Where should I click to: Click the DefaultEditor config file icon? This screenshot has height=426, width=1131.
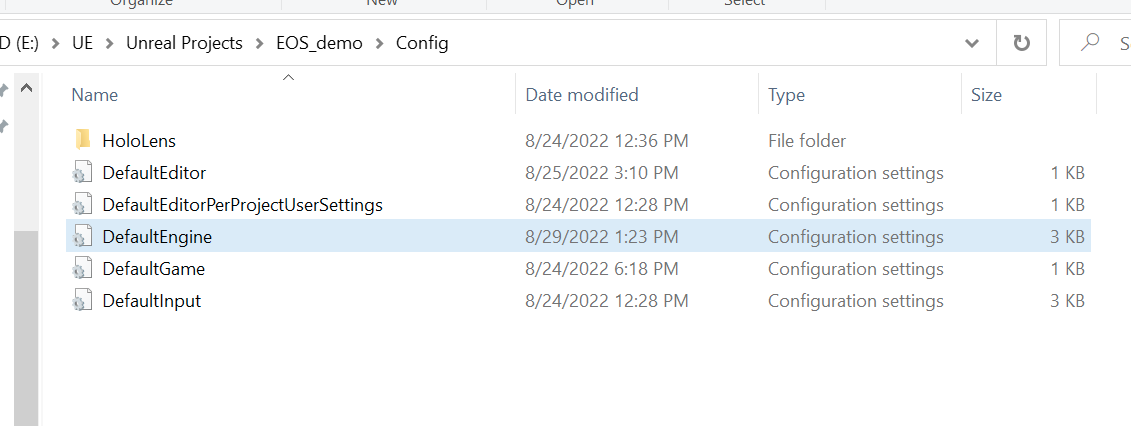point(83,173)
